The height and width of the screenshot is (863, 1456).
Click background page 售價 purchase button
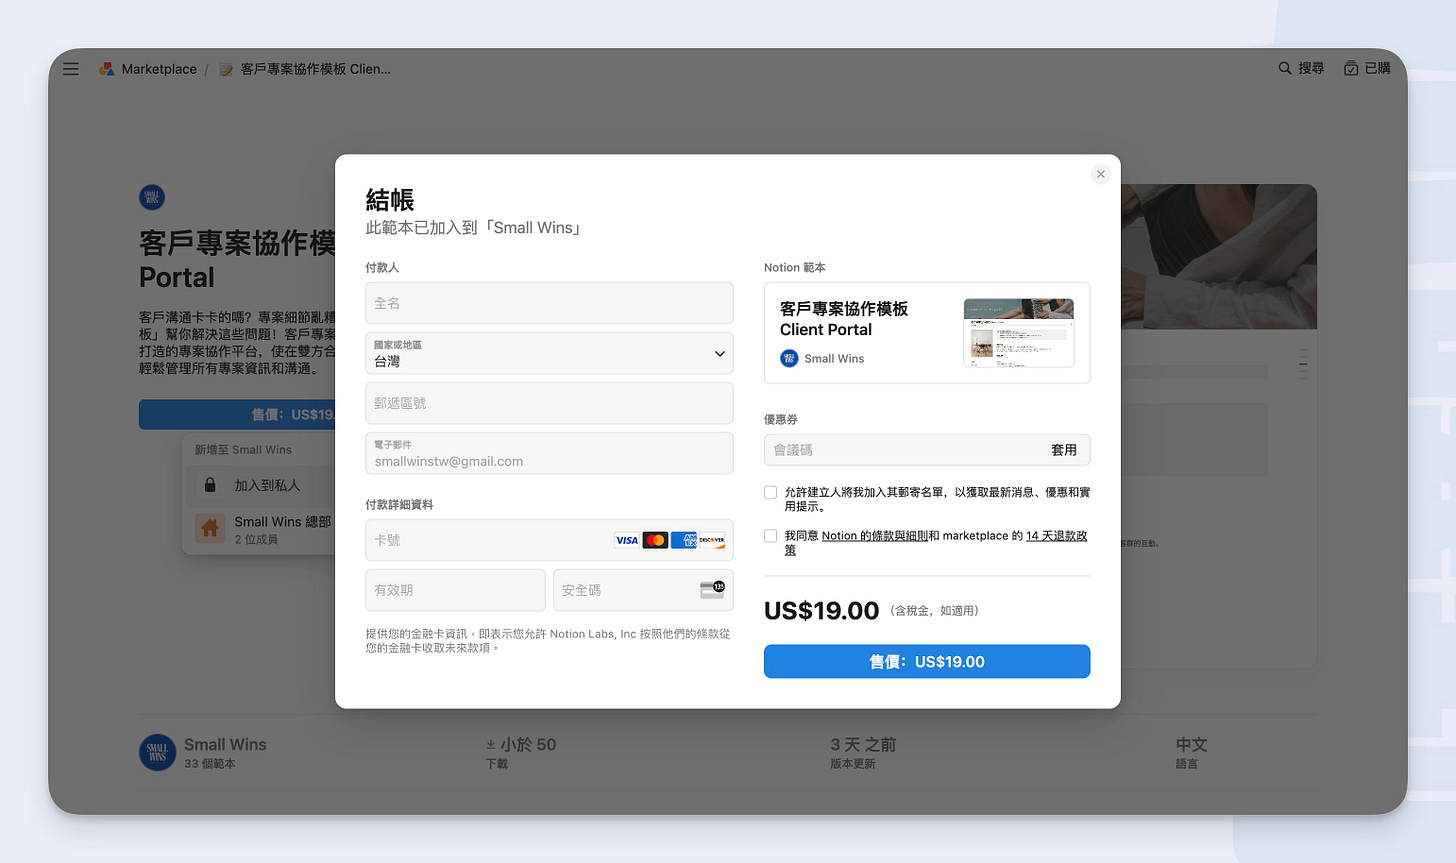[237, 414]
